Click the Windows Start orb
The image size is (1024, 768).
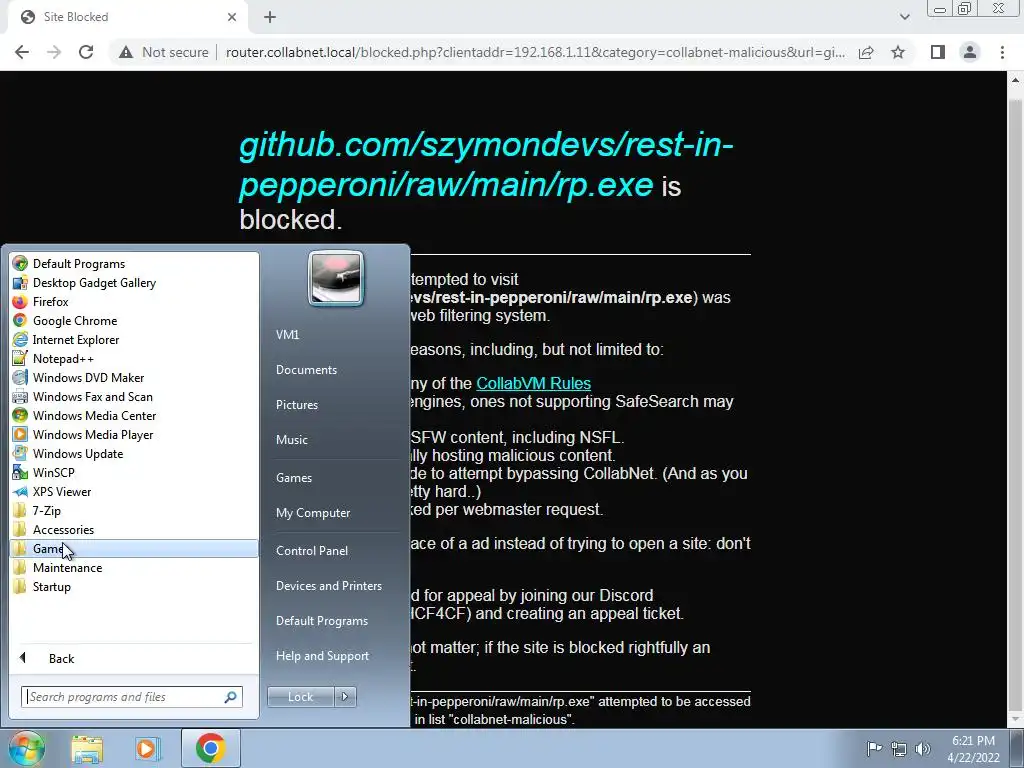click(25, 748)
